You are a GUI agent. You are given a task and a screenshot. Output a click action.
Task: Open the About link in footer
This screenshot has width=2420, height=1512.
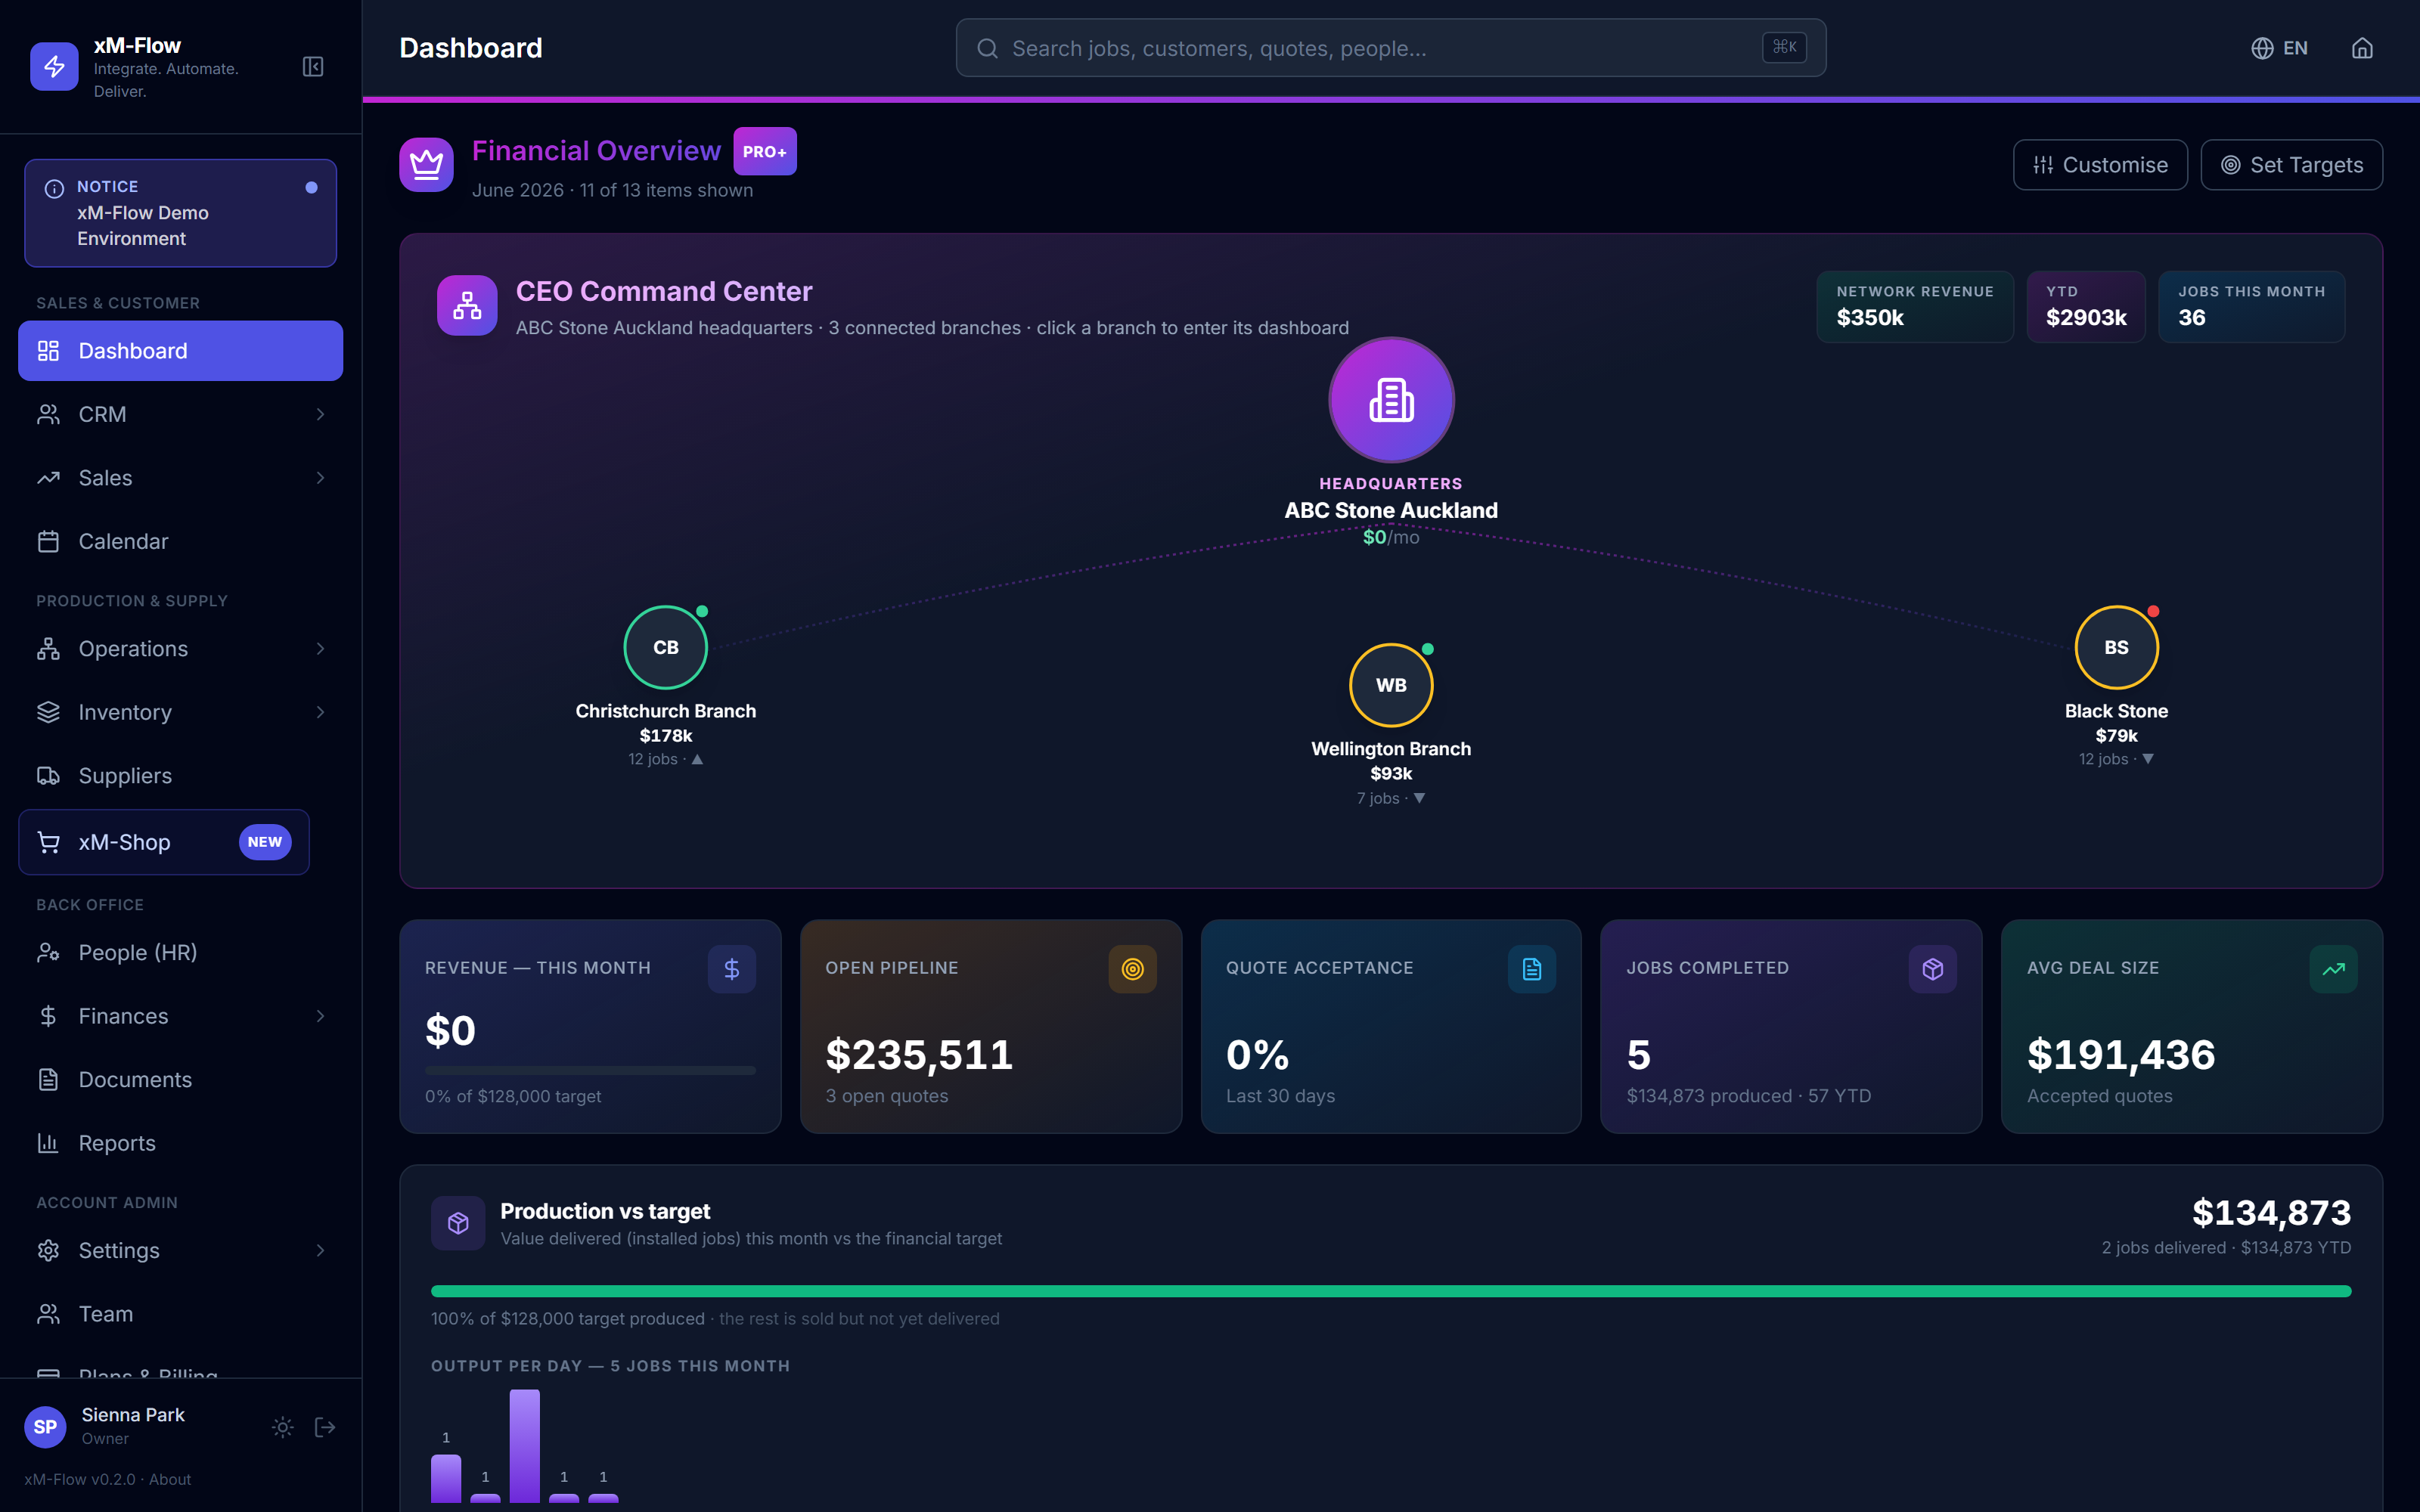[x=170, y=1479]
